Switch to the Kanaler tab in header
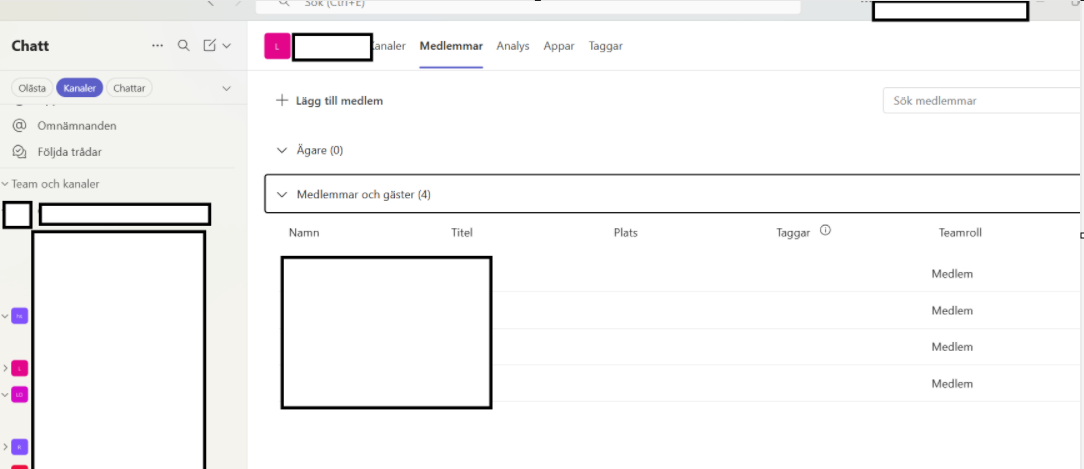 [389, 46]
